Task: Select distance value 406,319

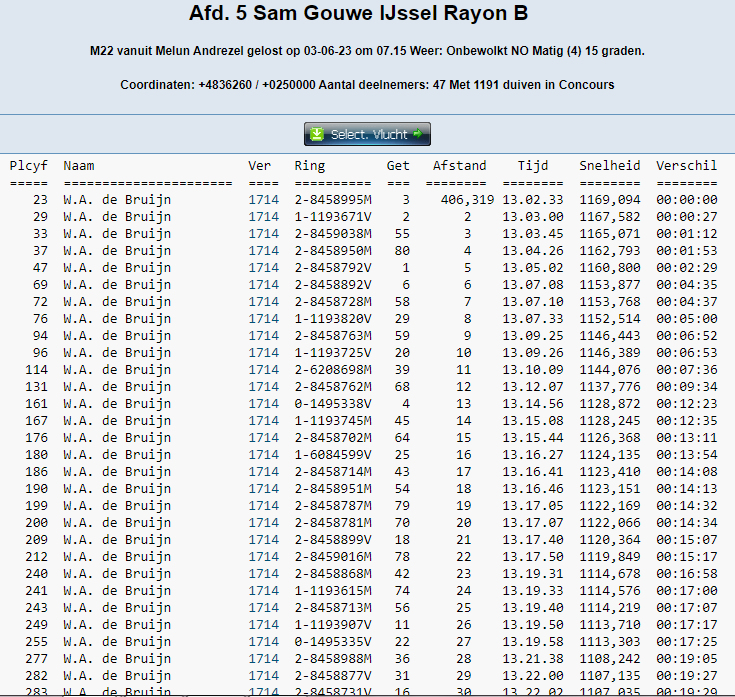Action: (x=467, y=200)
